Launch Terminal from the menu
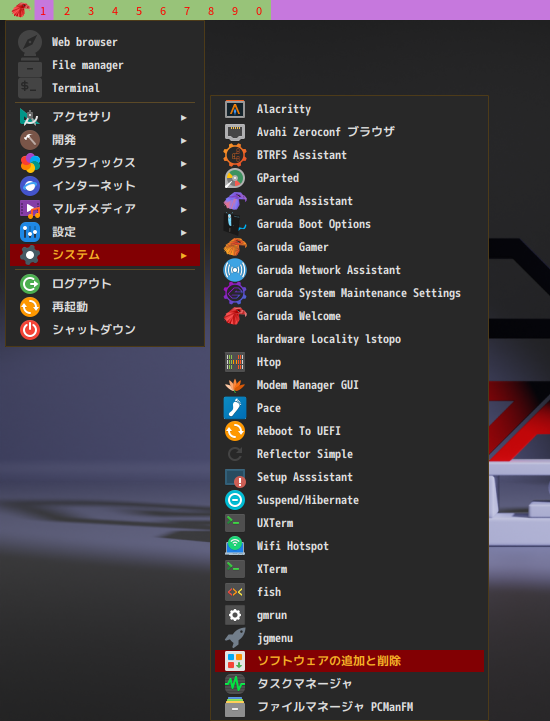Screen dimensions: 550x721 [105, 88]
